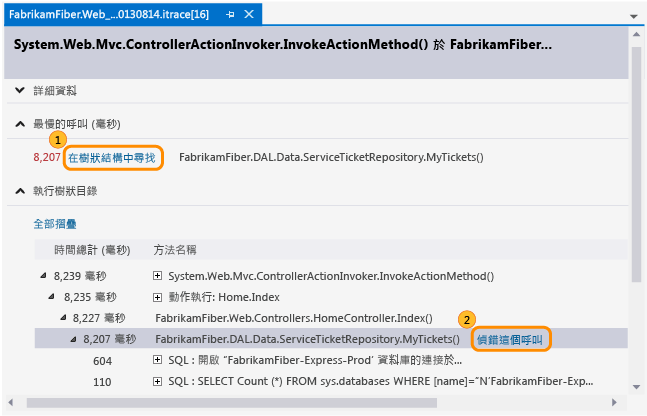Click the 全部摺疊 link

[55, 224]
